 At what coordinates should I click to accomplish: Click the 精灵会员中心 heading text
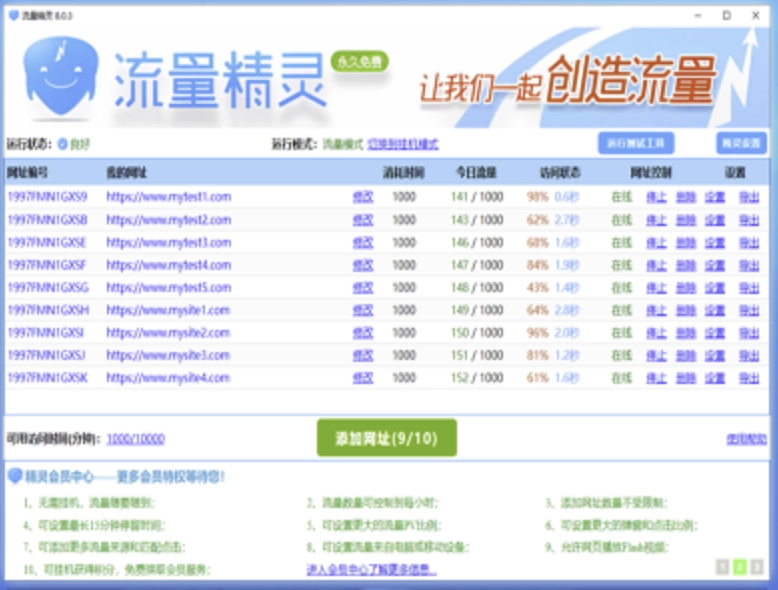59,477
